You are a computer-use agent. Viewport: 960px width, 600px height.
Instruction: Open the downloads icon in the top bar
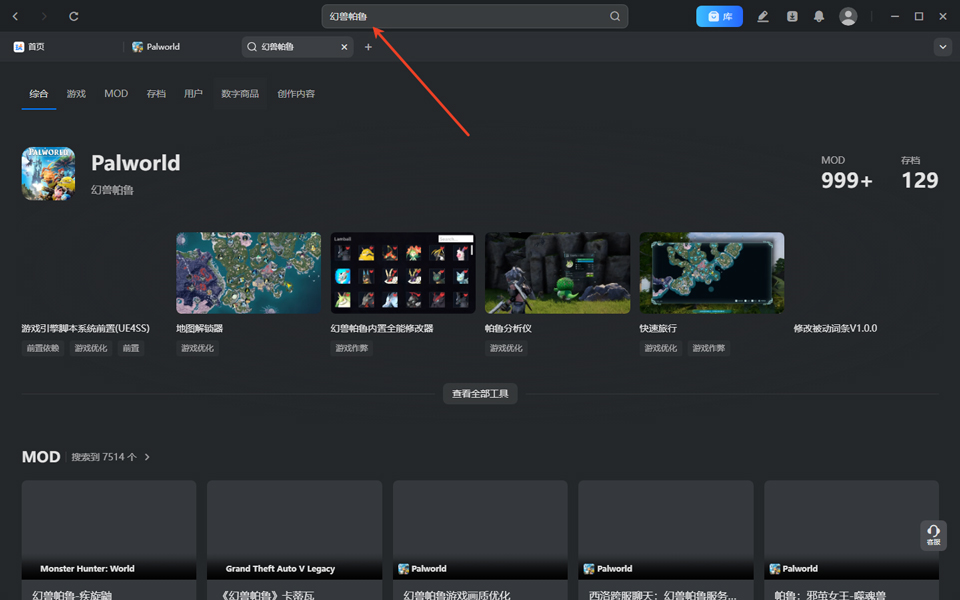click(x=792, y=17)
